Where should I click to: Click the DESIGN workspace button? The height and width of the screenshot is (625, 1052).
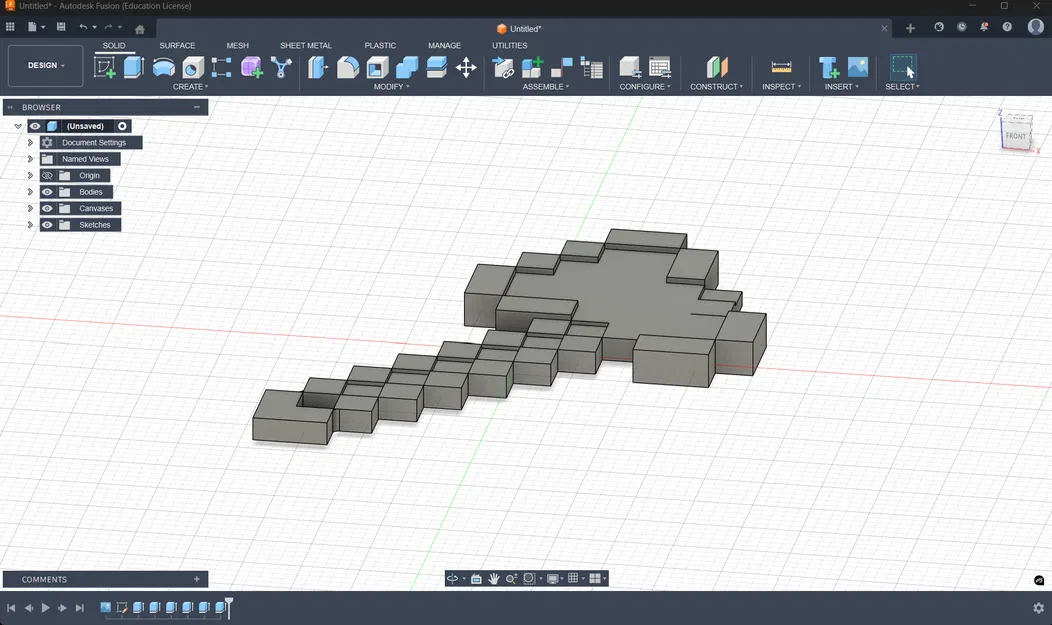[44, 64]
